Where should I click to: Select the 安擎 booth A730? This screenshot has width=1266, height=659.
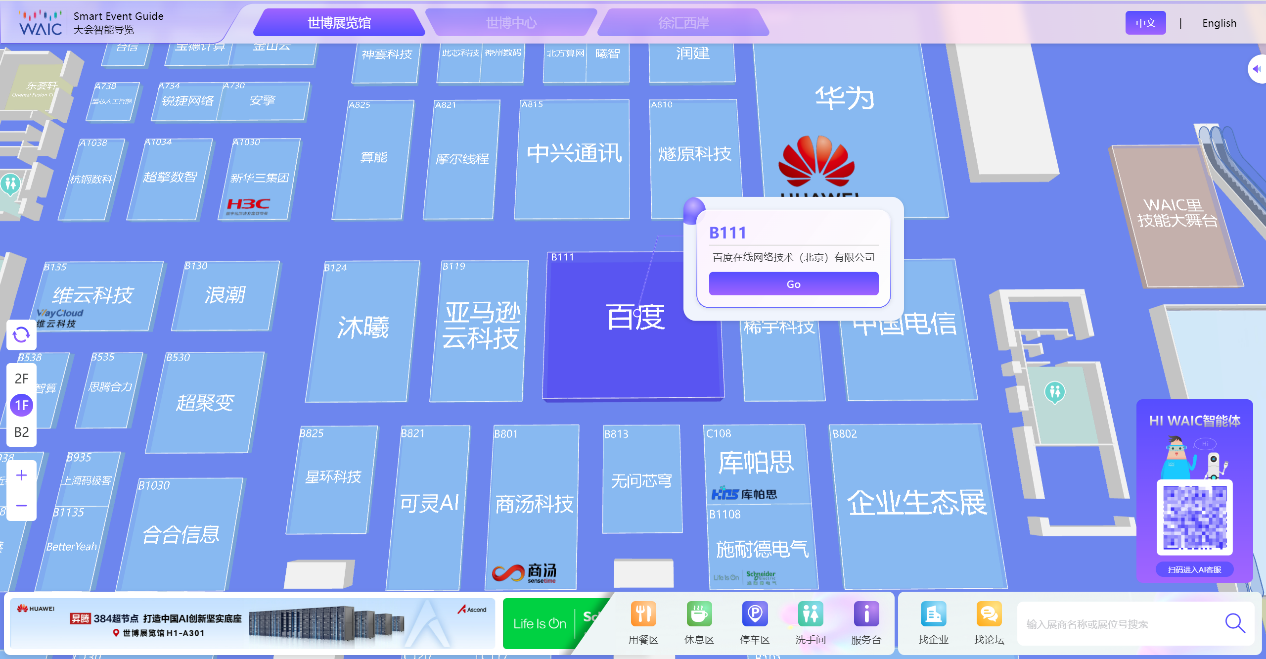pyautogui.click(x=262, y=100)
